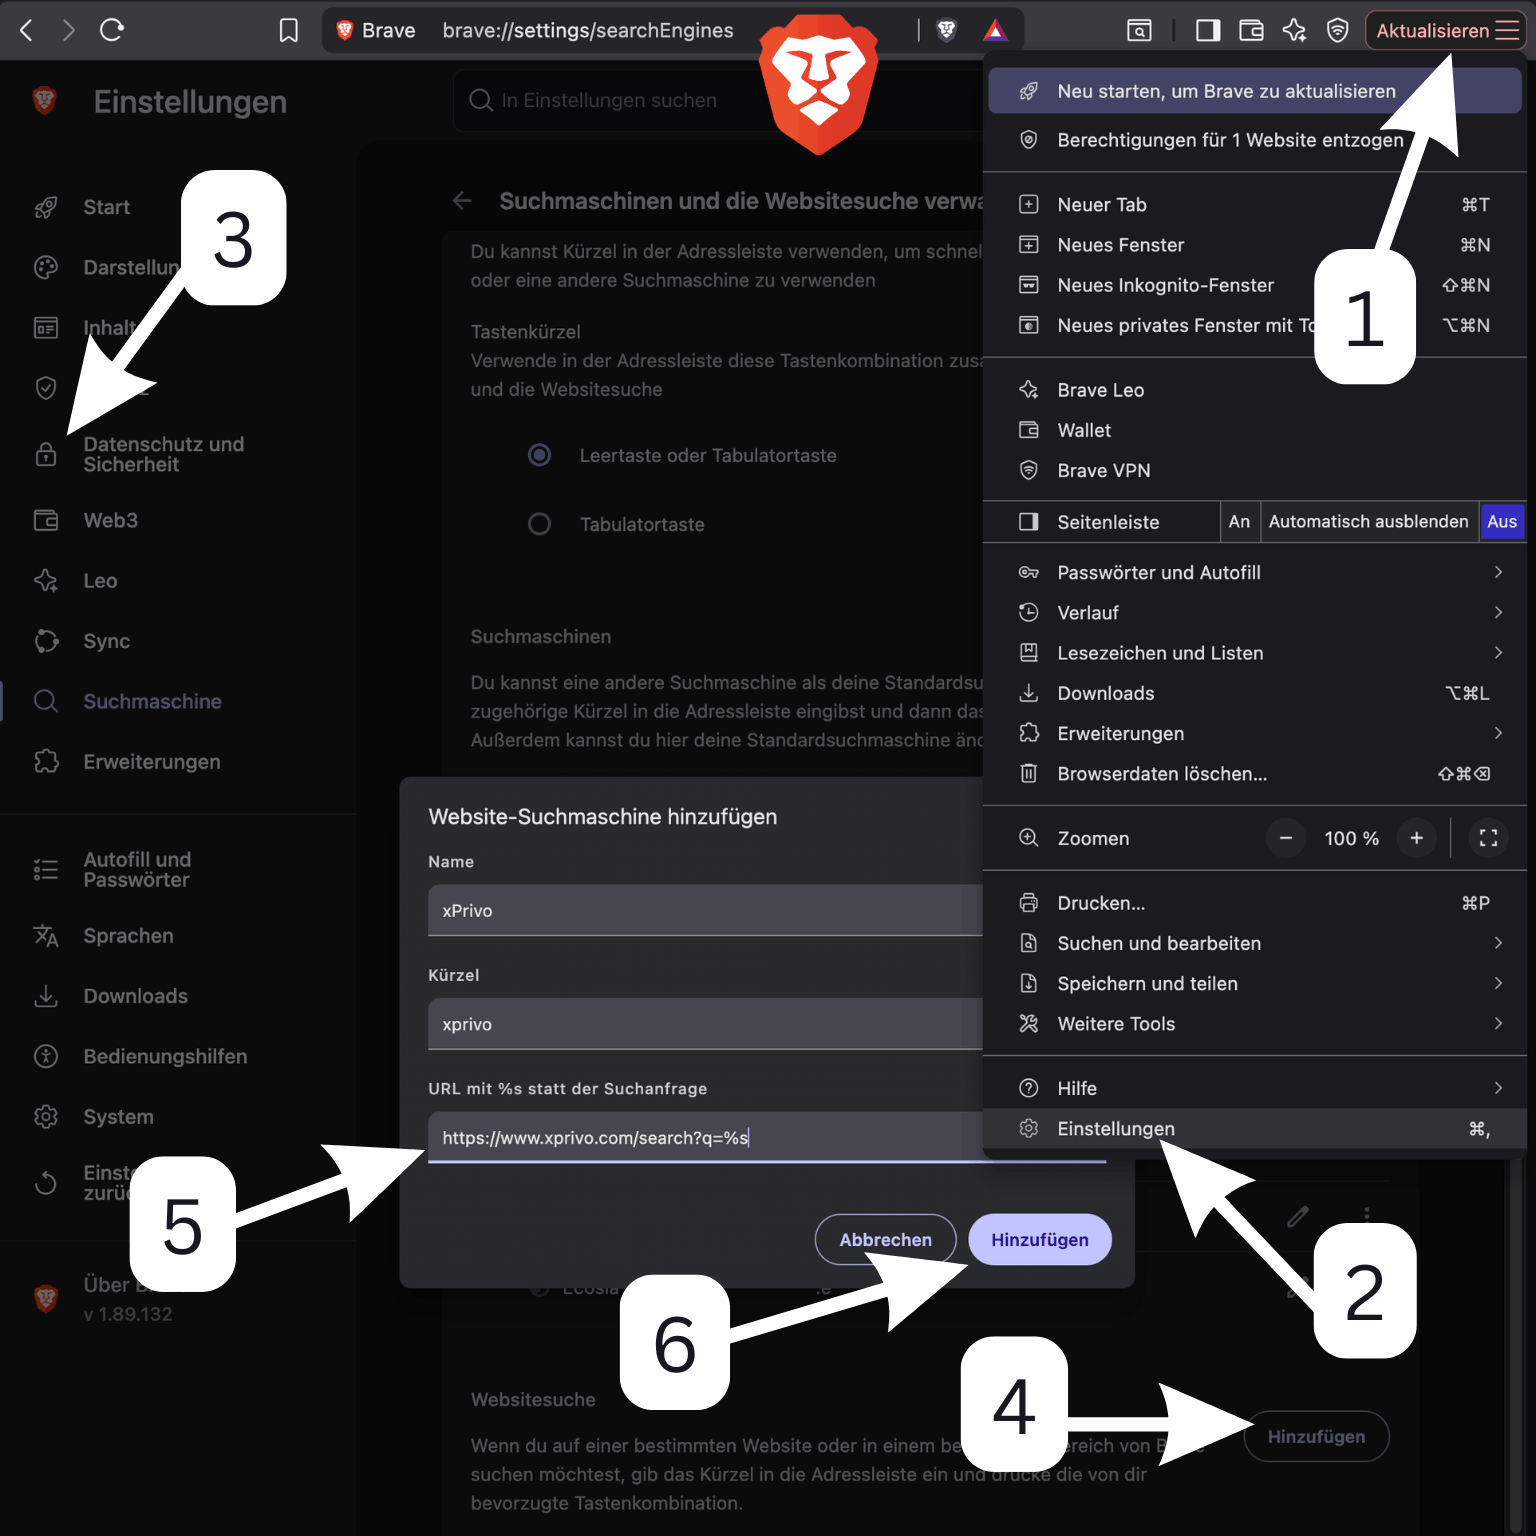
Task: Open Brave Shields lion icon in address bar
Action: 946,30
